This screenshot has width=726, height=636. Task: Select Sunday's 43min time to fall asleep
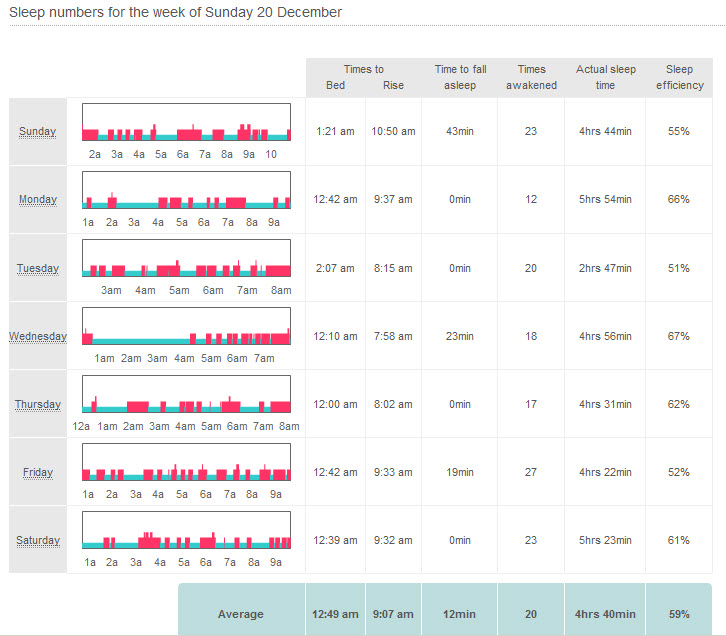(x=460, y=132)
